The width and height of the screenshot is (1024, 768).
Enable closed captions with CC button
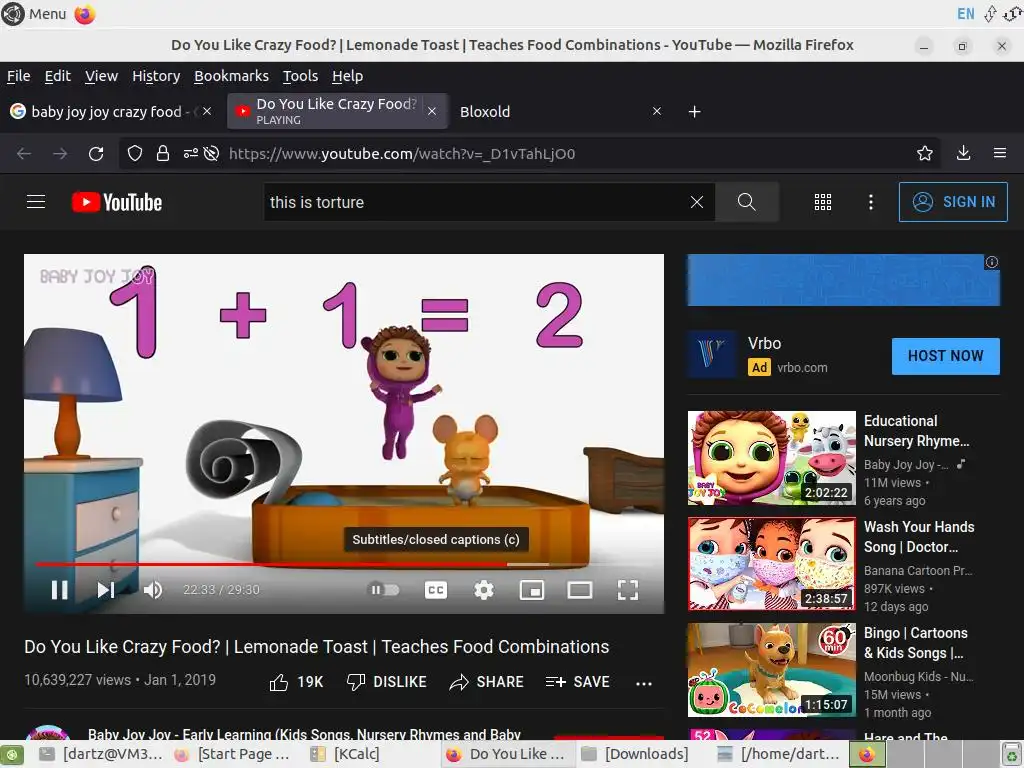[436, 590]
